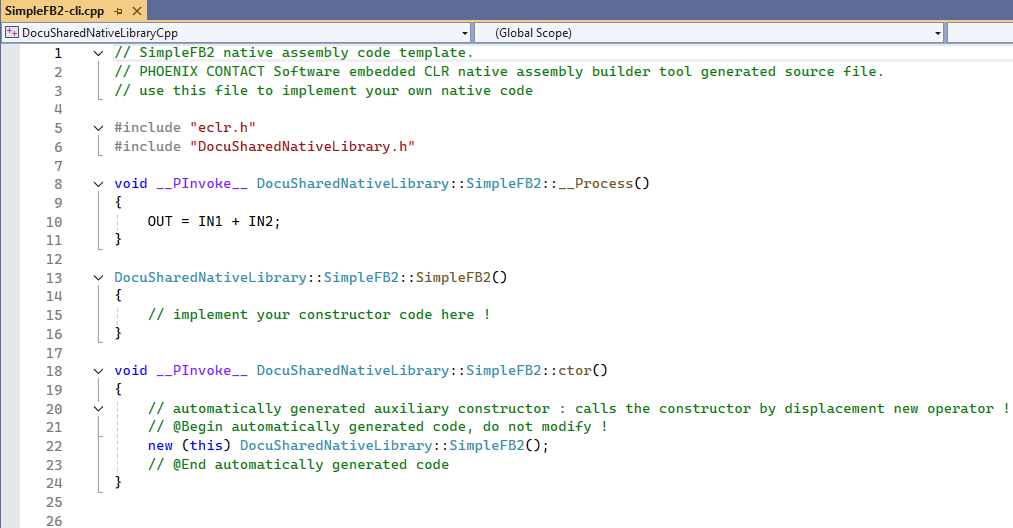Click the __Process function name on line 8
The height and width of the screenshot is (528, 1013).
click(604, 184)
